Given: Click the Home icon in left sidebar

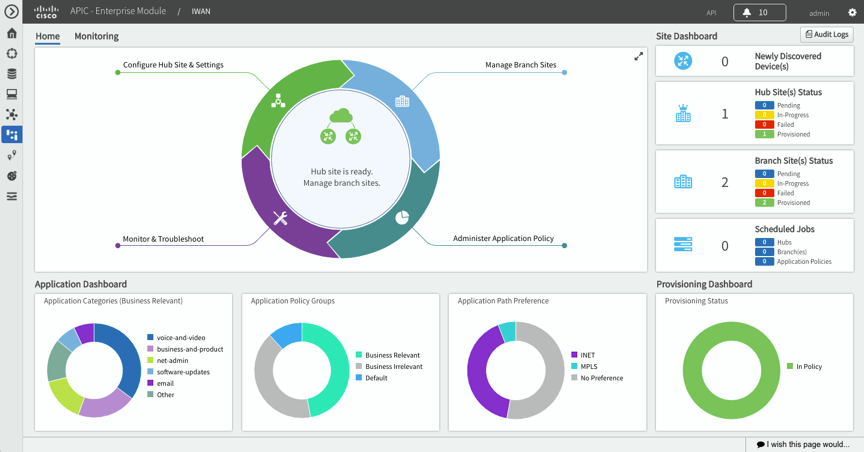Looking at the screenshot, I should point(12,33).
